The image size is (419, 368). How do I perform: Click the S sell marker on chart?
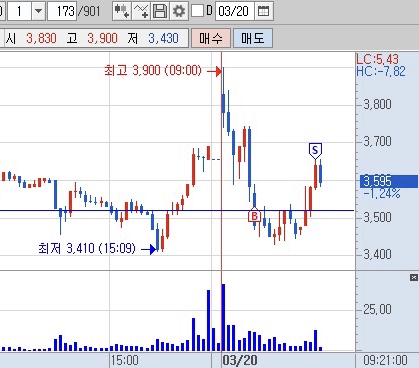(x=315, y=151)
